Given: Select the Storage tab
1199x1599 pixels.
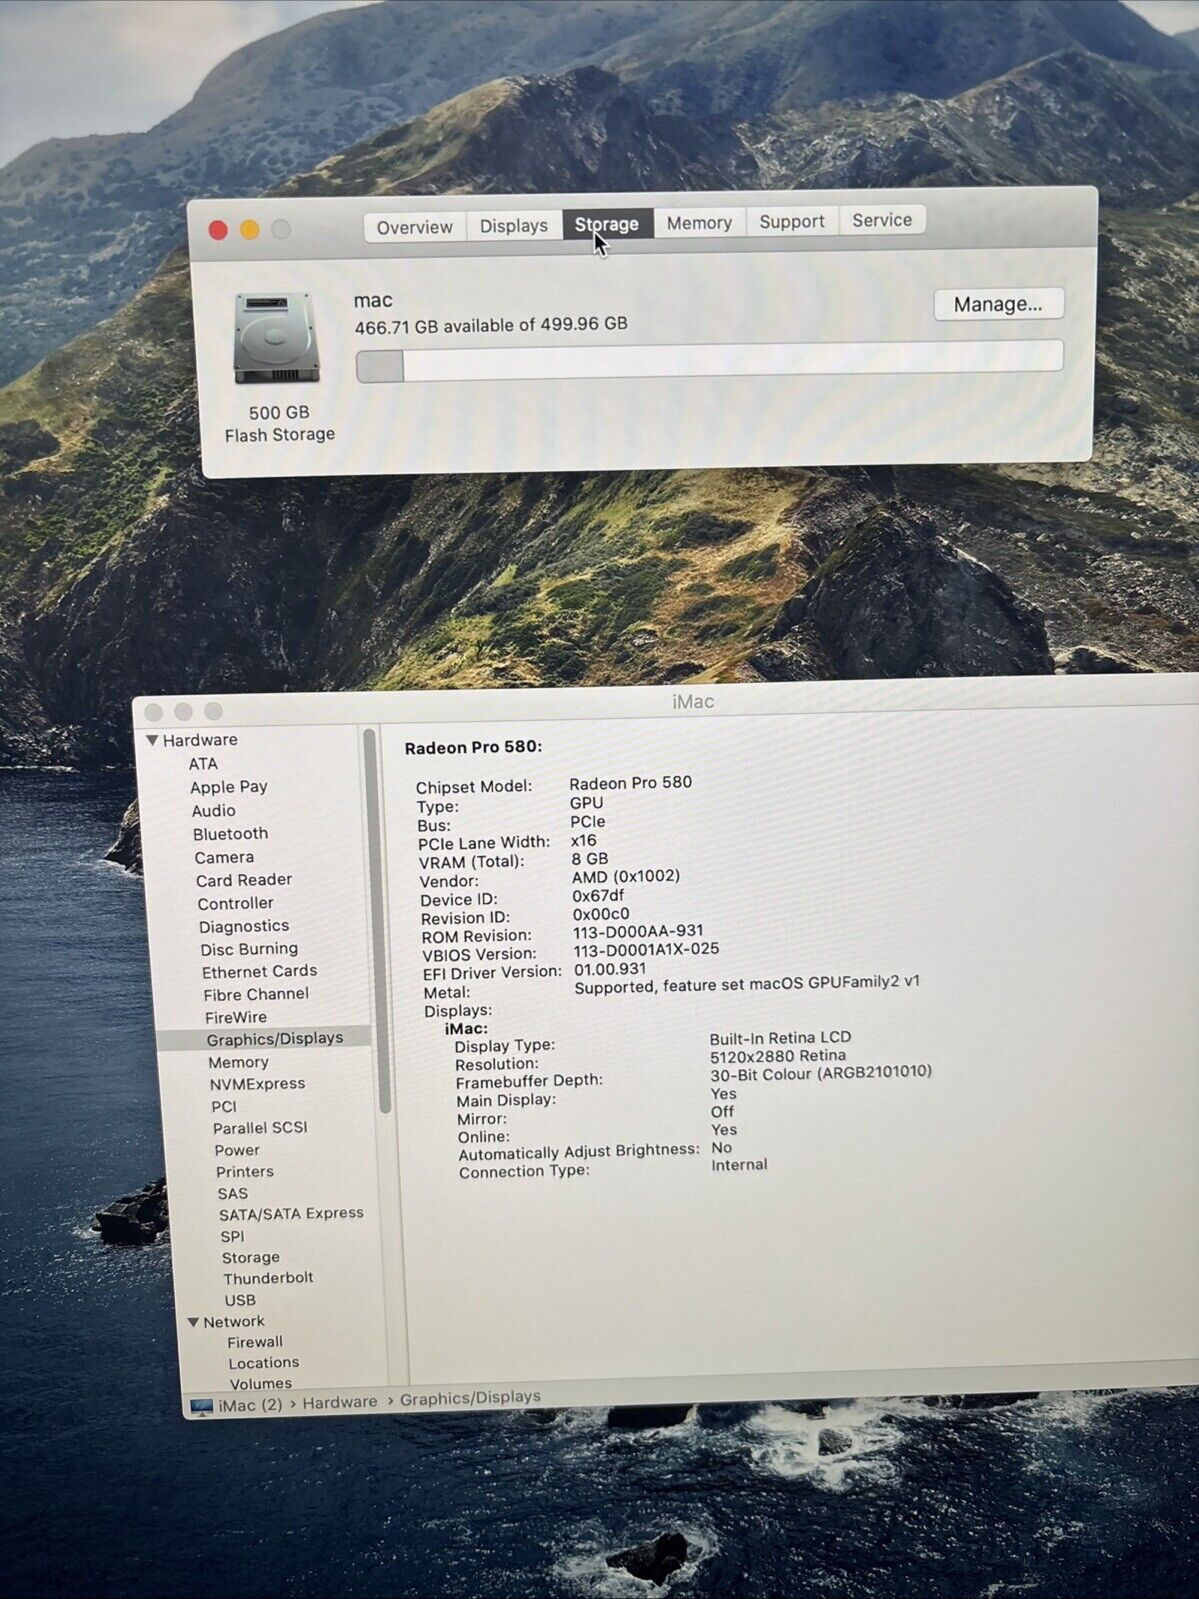Looking at the screenshot, I should pyautogui.click(x=607, y=224).
